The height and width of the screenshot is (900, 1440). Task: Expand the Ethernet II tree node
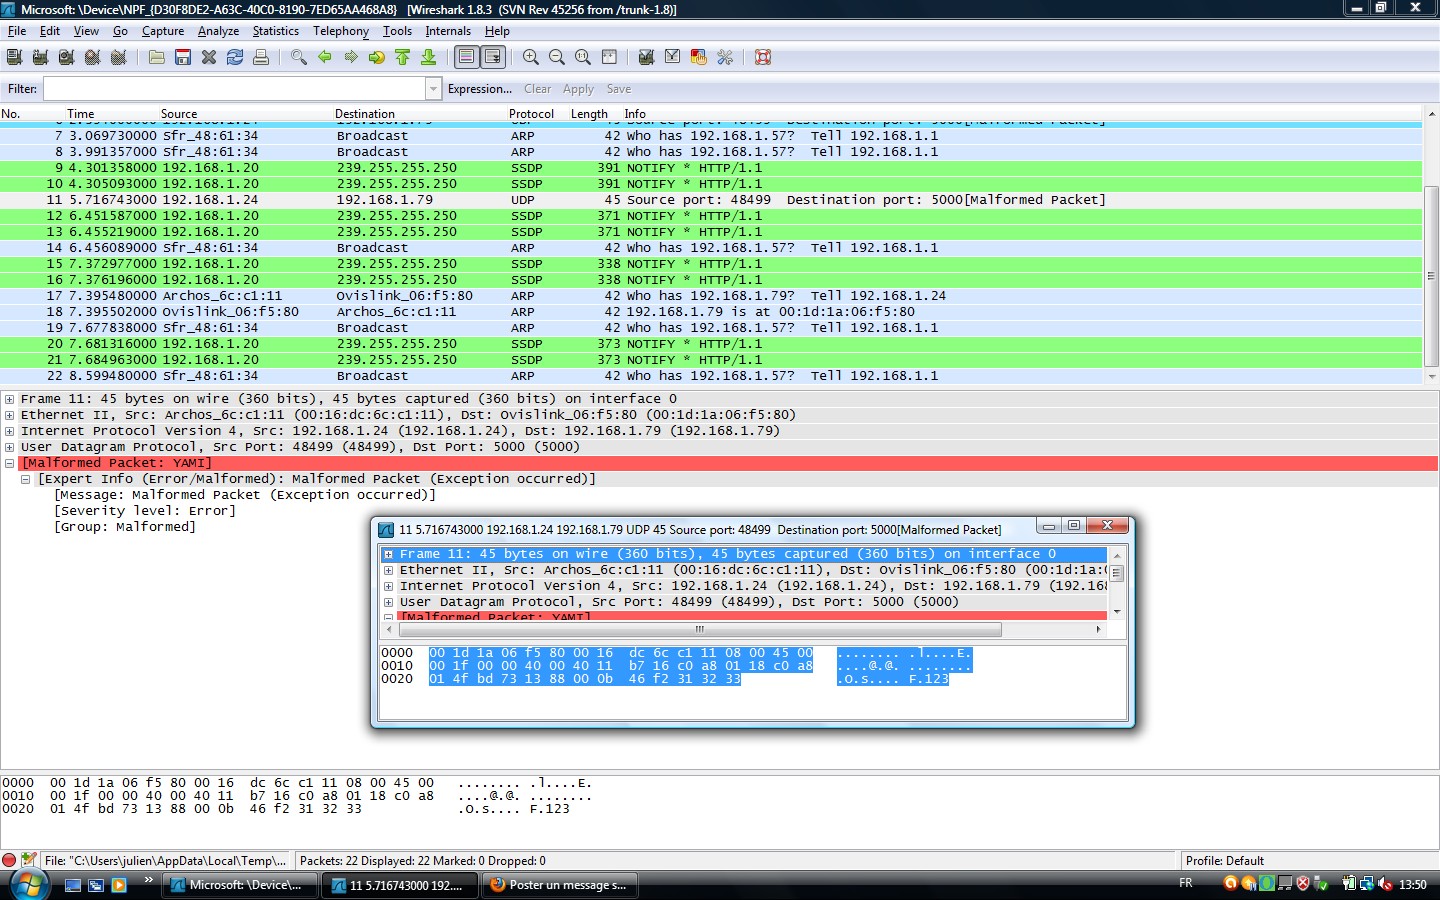[9, 415]
